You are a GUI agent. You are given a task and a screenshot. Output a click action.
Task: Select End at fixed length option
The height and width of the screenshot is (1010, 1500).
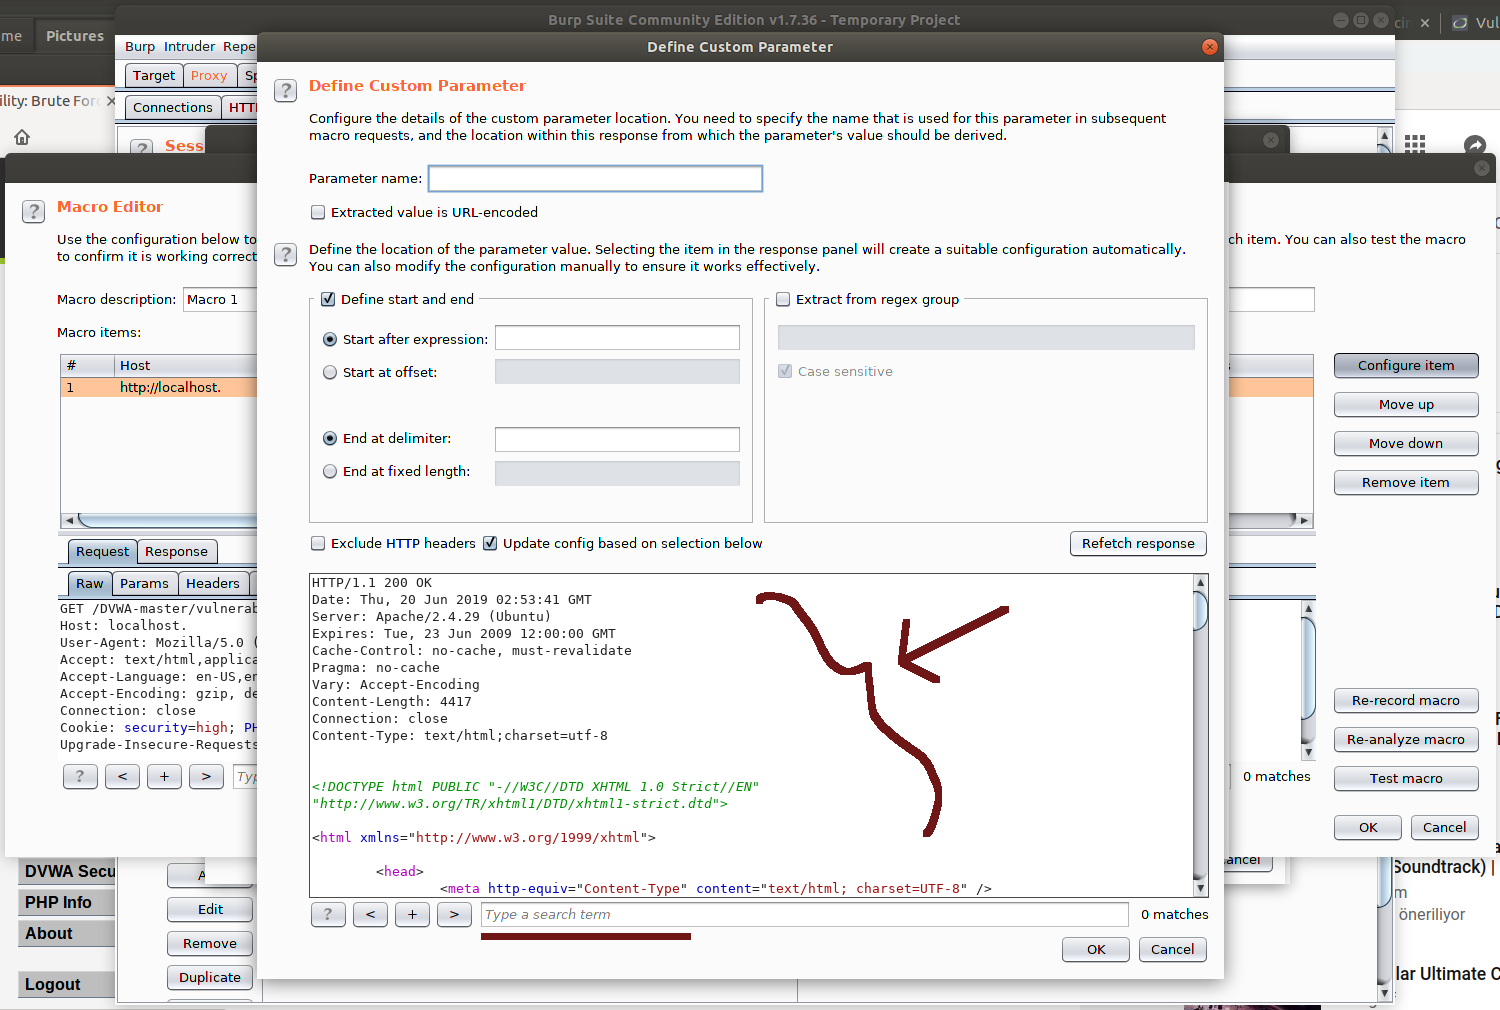330,471
